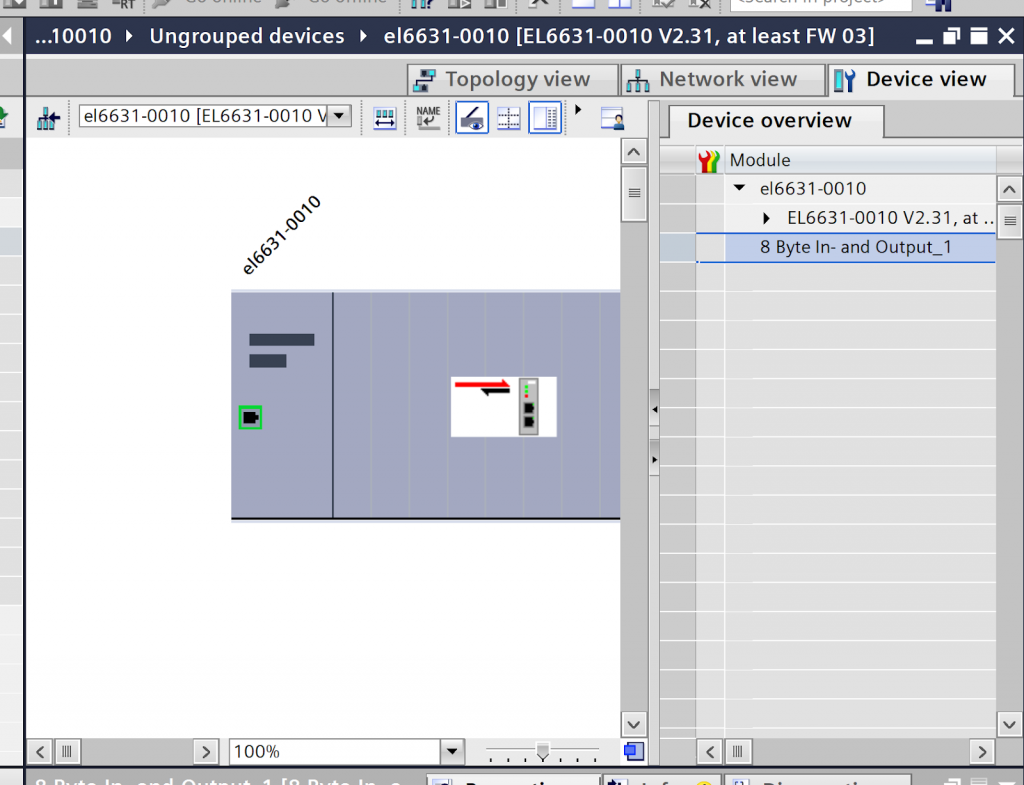Select the EL6631 module image in rack
Image resolution: width=1024 pixels, height=785 pixels.
[503, 406]
